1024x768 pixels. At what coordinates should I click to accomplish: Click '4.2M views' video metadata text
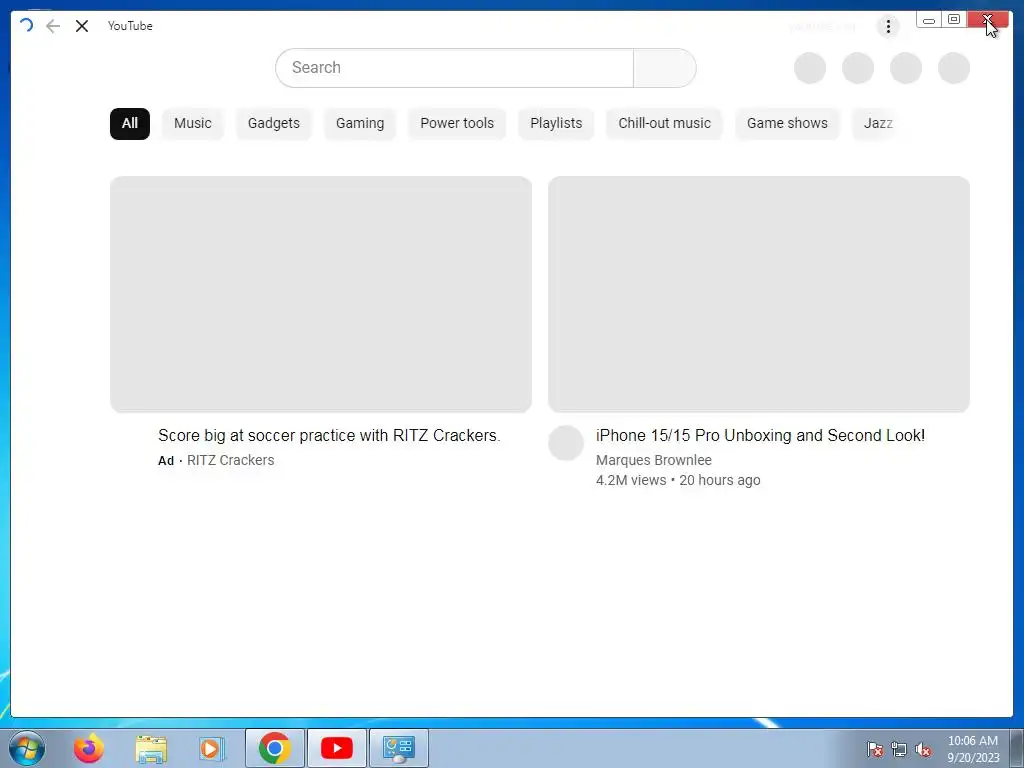pyautogui.click(x=631, y=481)
